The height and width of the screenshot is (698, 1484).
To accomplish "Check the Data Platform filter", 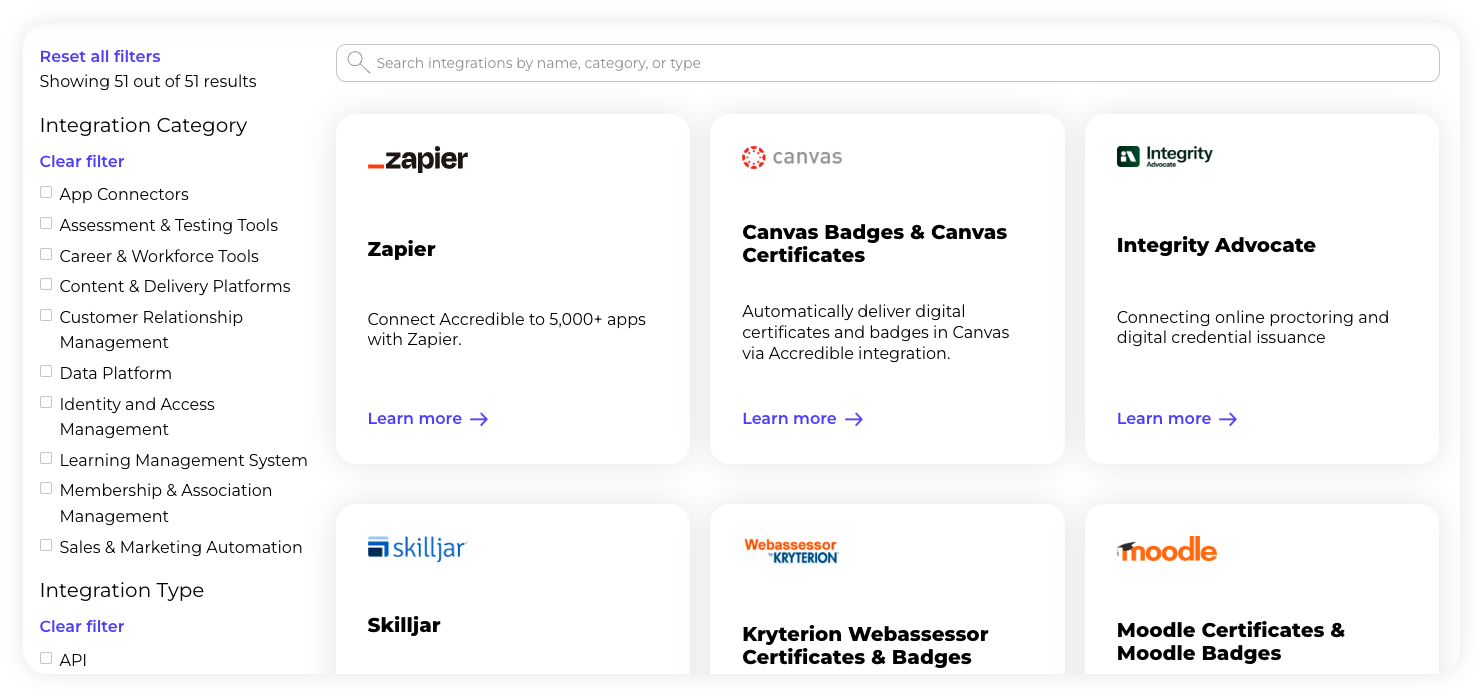I will [46, 371].
